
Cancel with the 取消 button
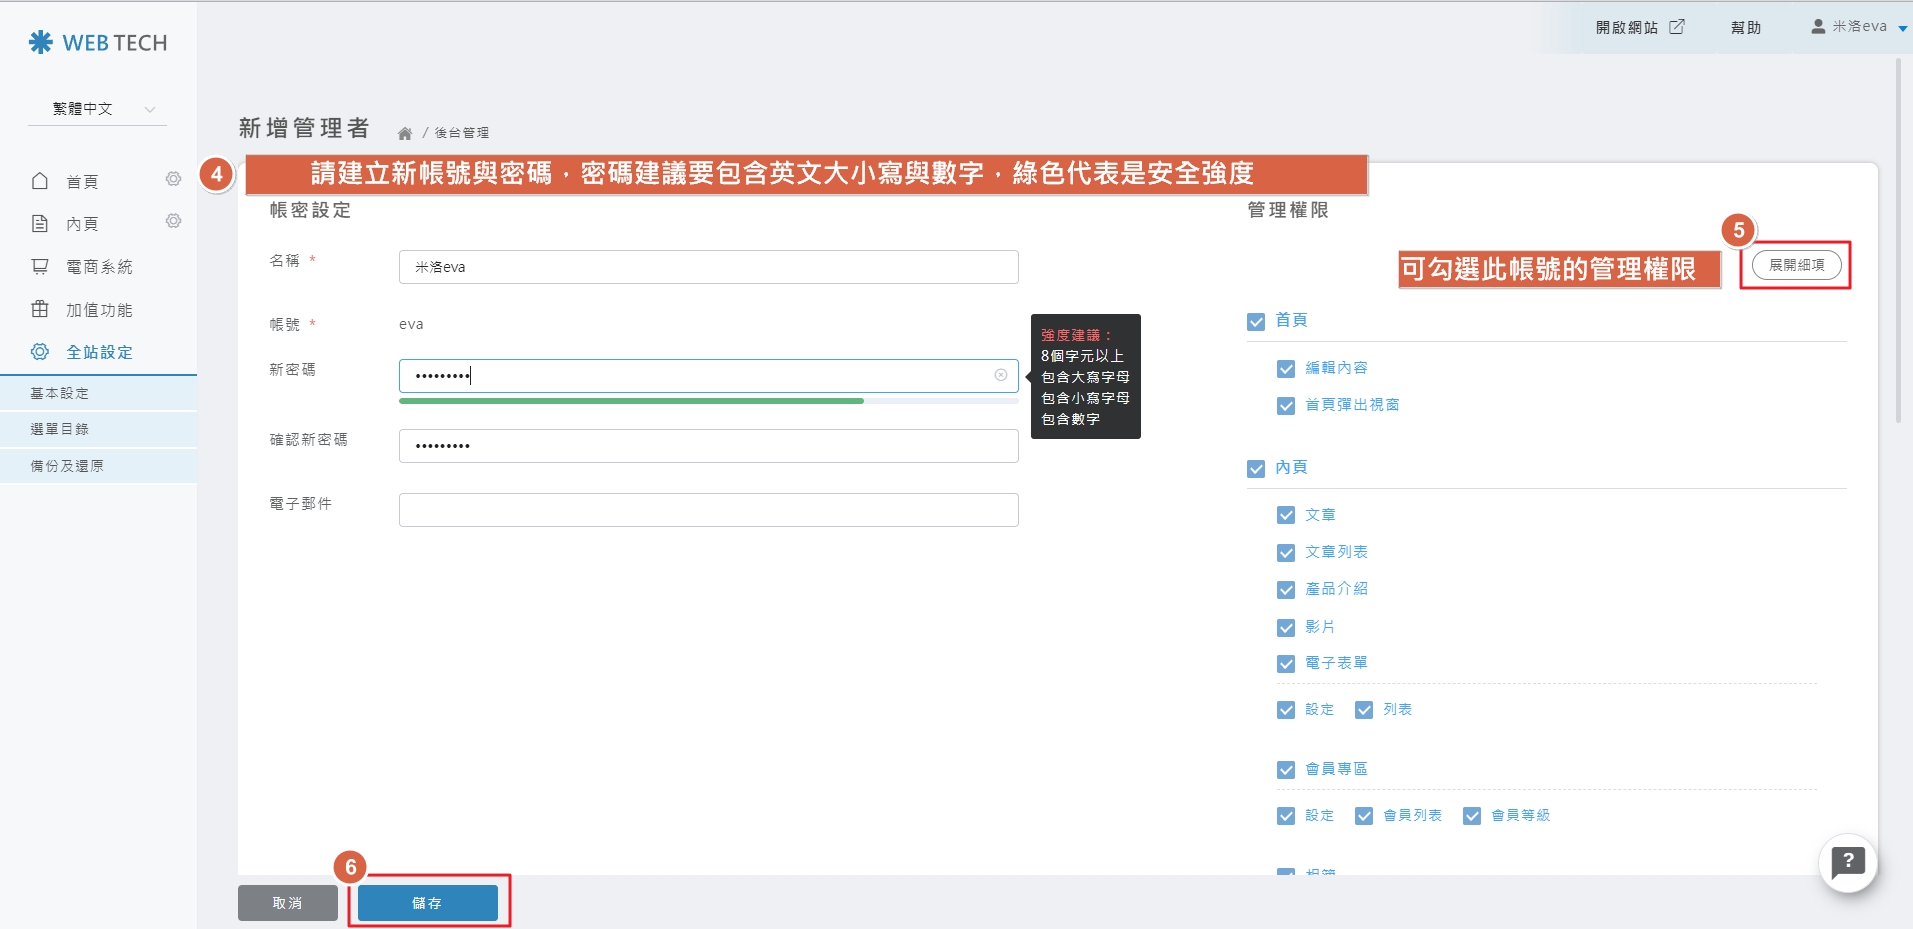(287, 903)
